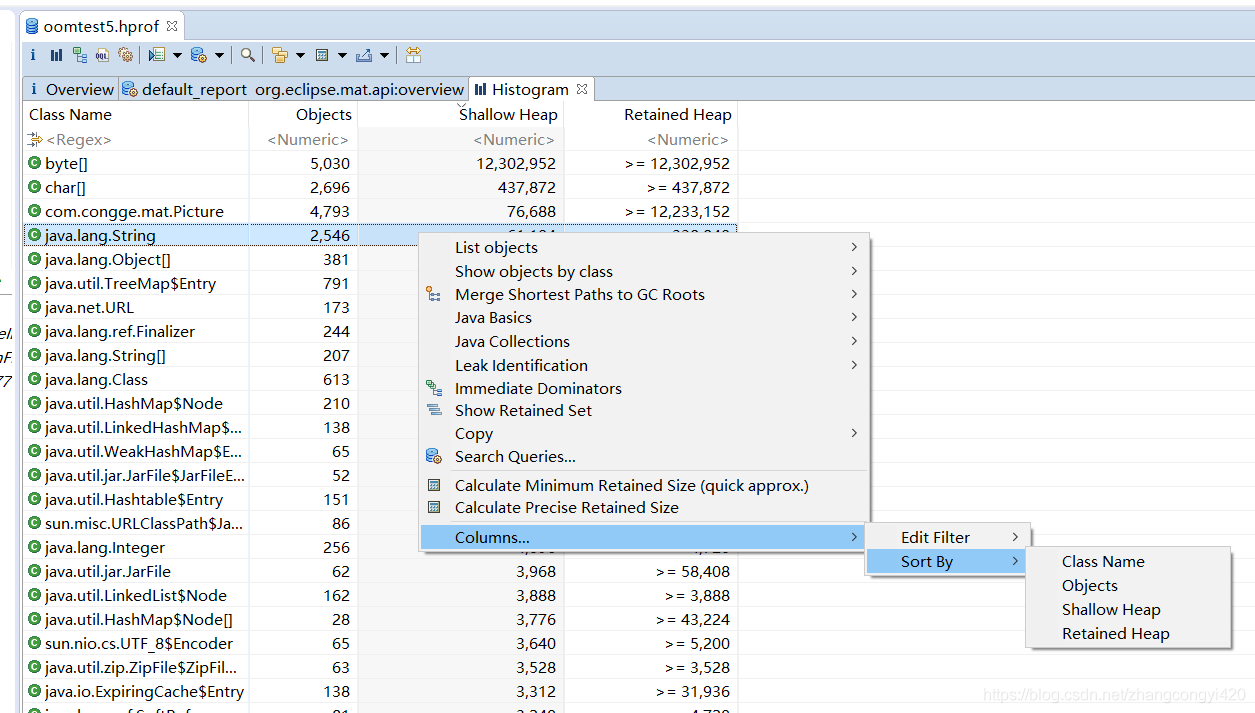Open the Overview pane toolbar icon
Viewport: 1255px width, 713px height.
[33, 55]
